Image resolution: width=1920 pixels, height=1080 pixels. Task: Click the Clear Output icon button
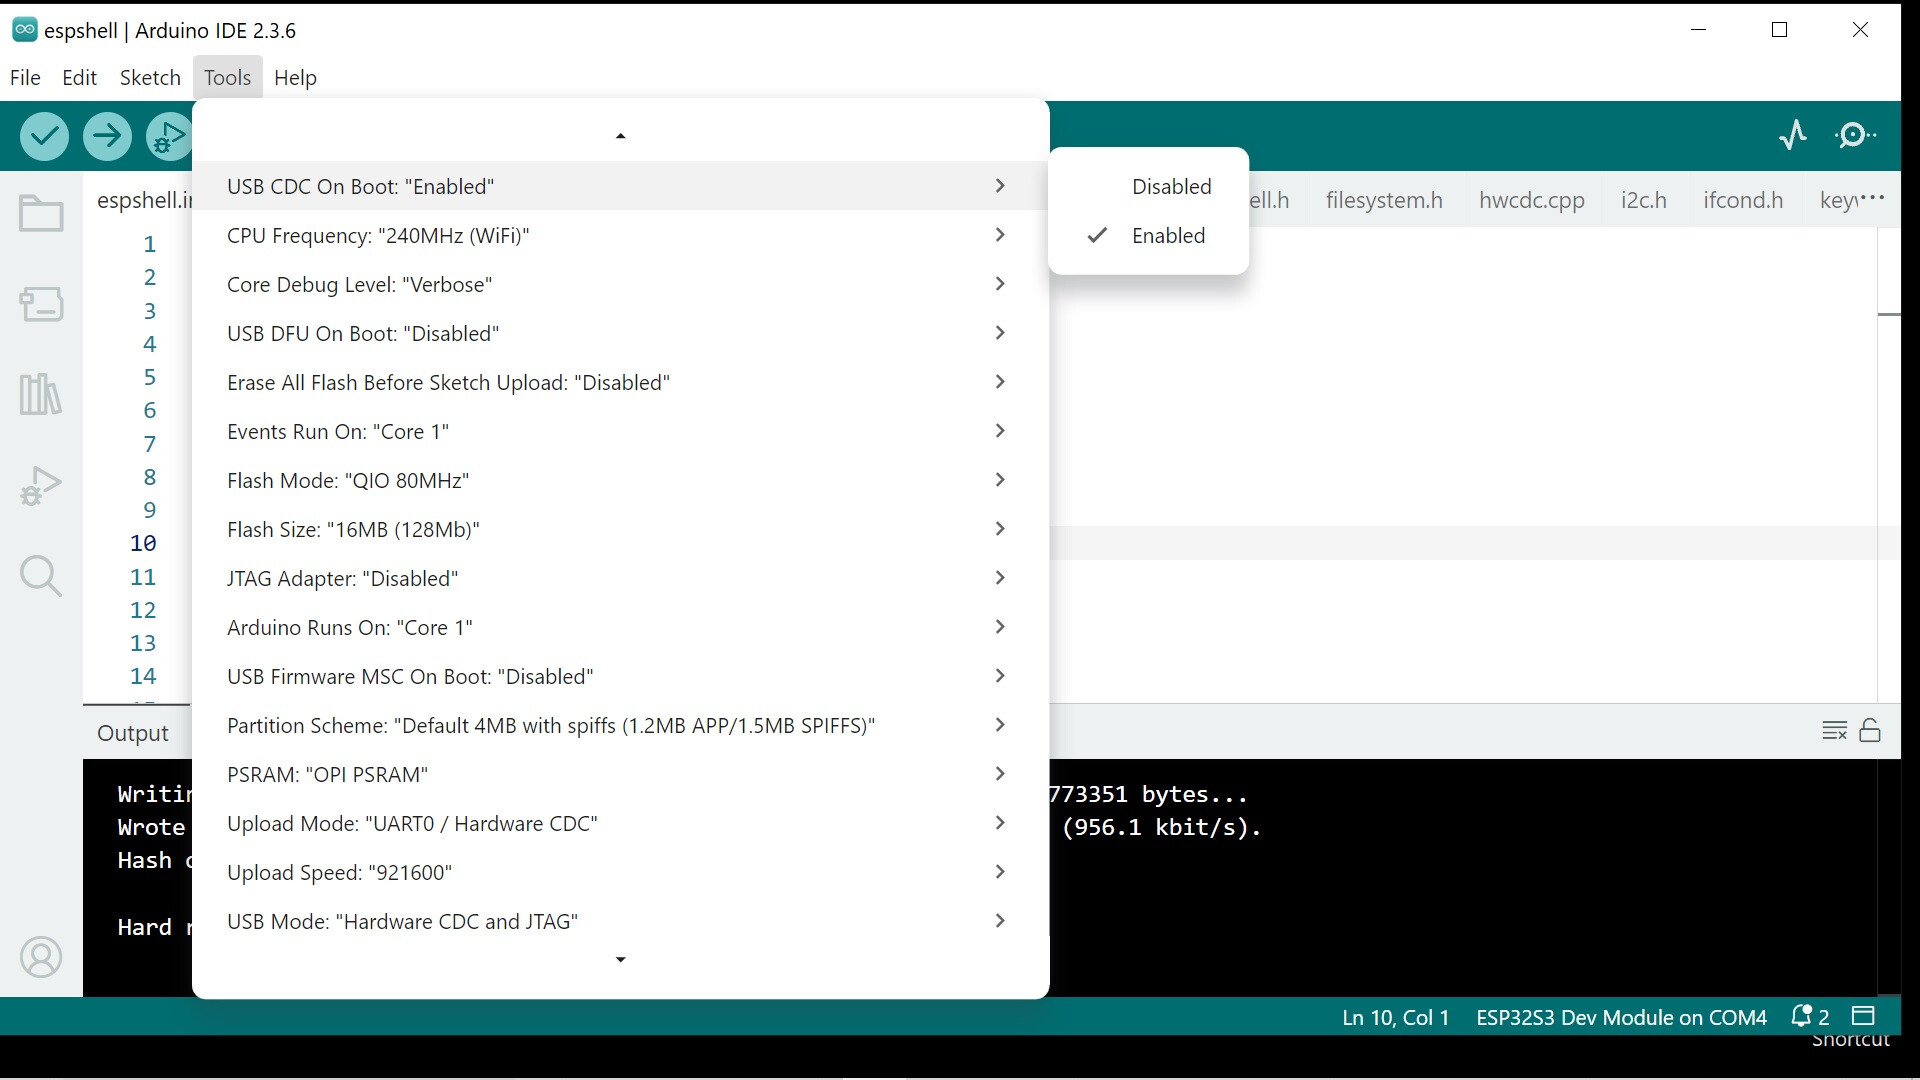point(1834,731)
